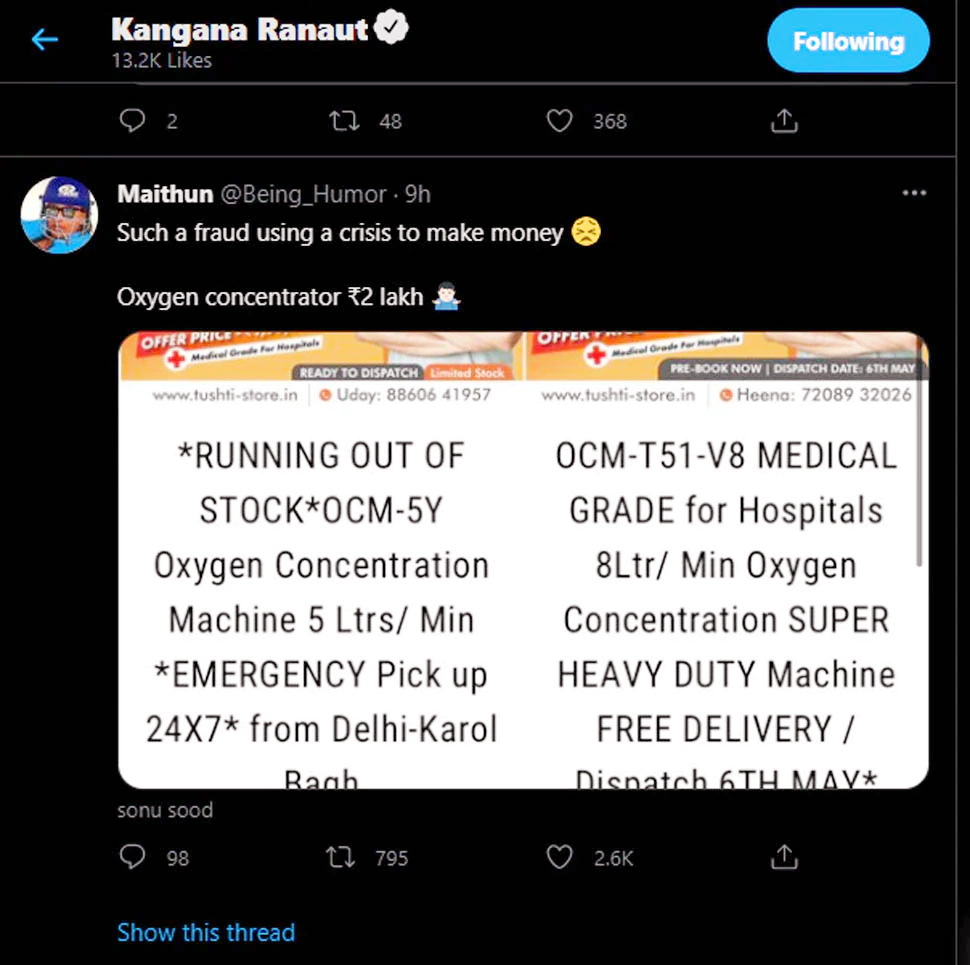Screen dimensions: 970x965
Task: Retweet Maithun's tweet with 795 retweets
Action: pos(342,857)
